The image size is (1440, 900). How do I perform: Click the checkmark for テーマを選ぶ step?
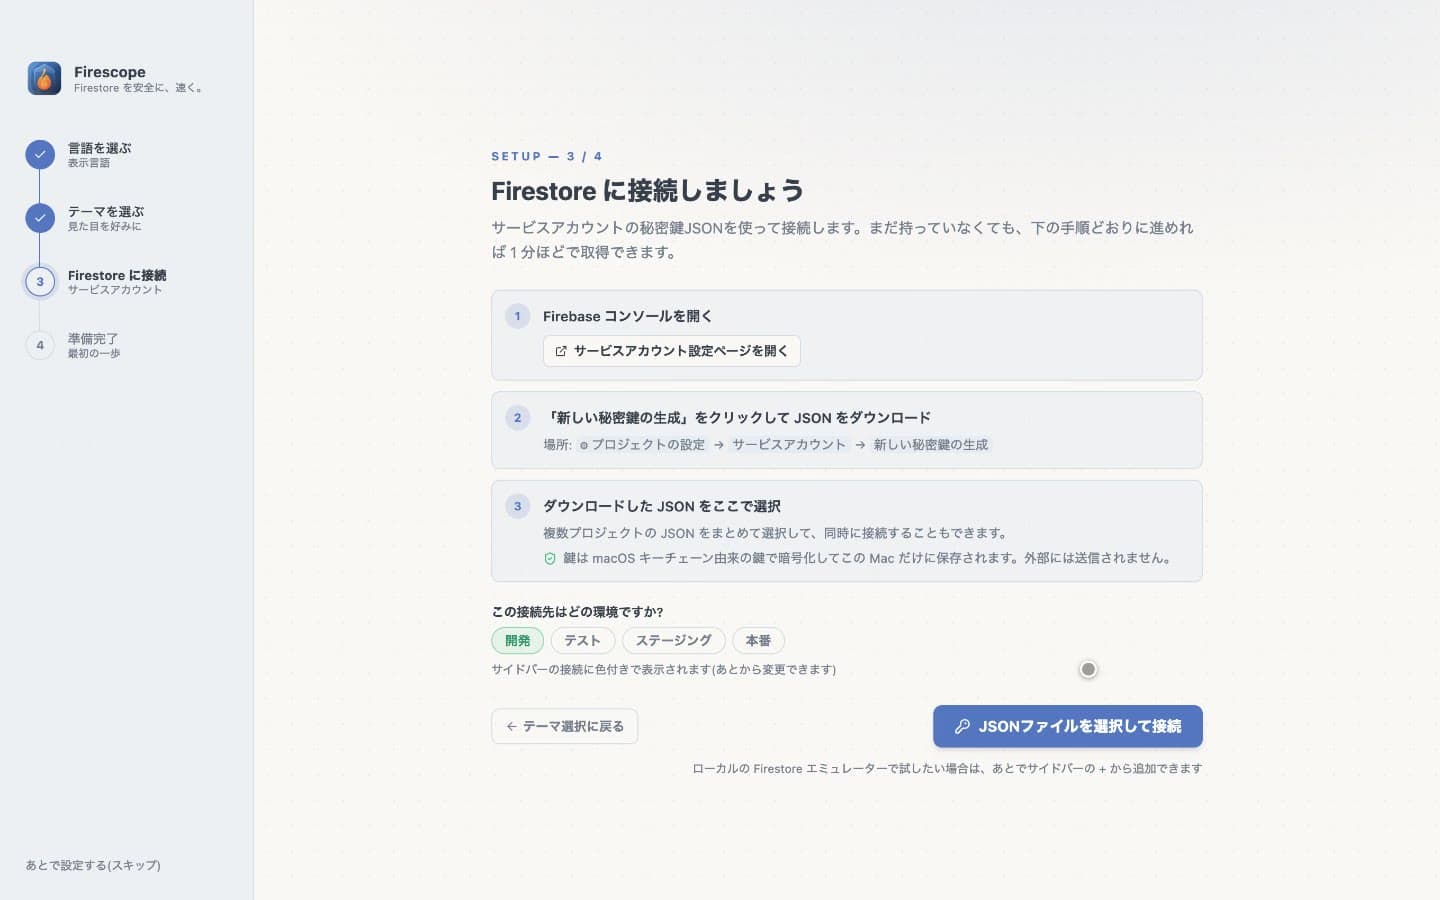[x=40, y=218]
